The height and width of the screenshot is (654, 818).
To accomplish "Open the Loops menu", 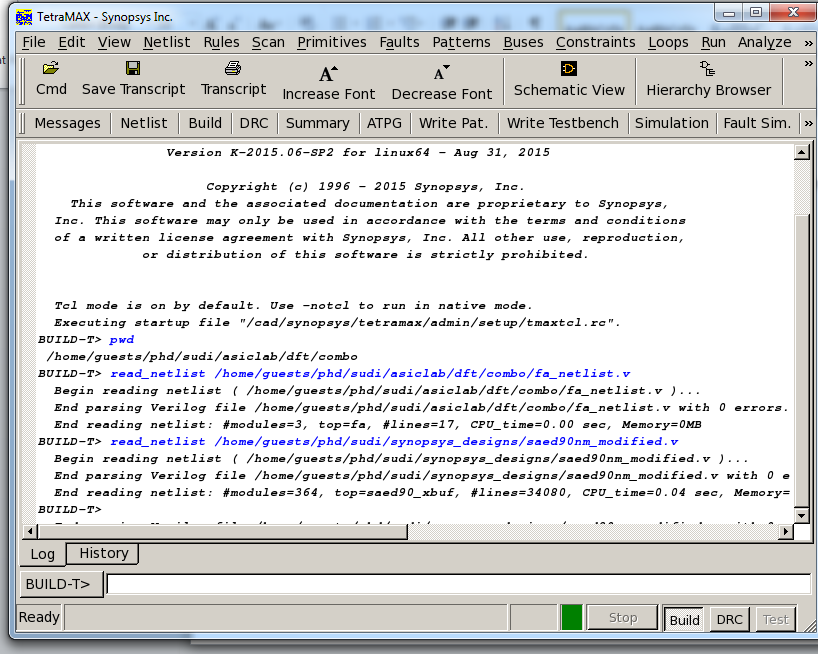I will 668,42.
